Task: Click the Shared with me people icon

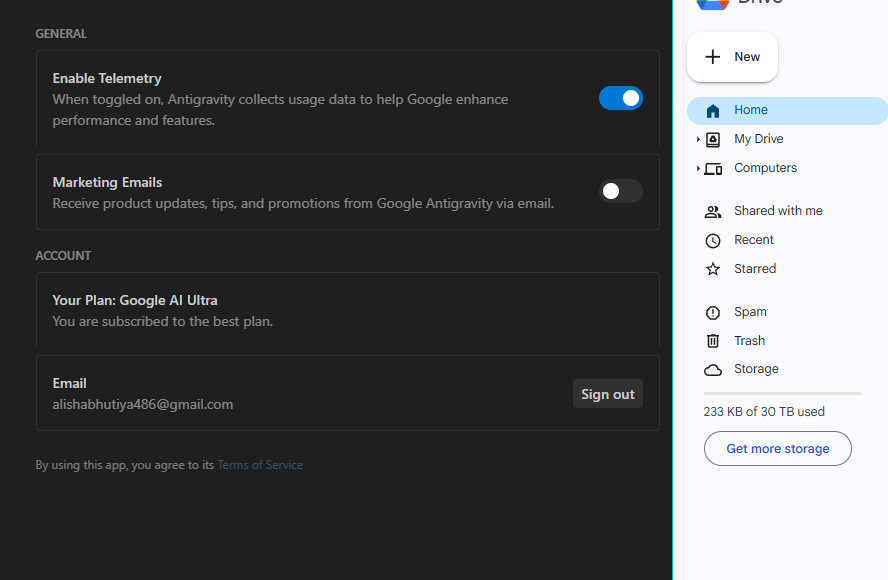Action: [713, 212]
